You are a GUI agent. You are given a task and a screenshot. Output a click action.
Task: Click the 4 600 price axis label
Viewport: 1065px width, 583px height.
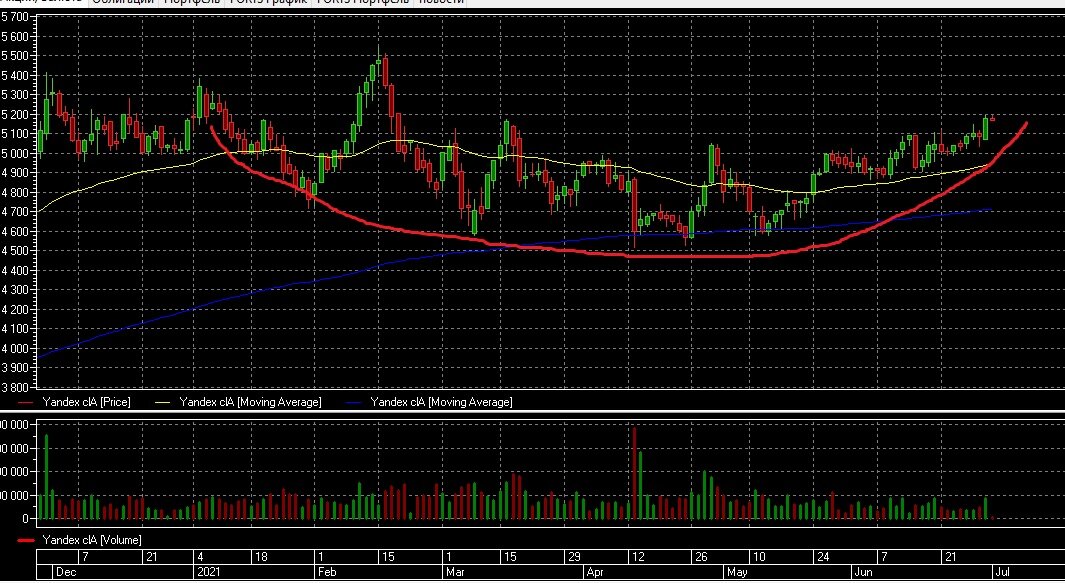pyautogui.click(x=15, y=232)
